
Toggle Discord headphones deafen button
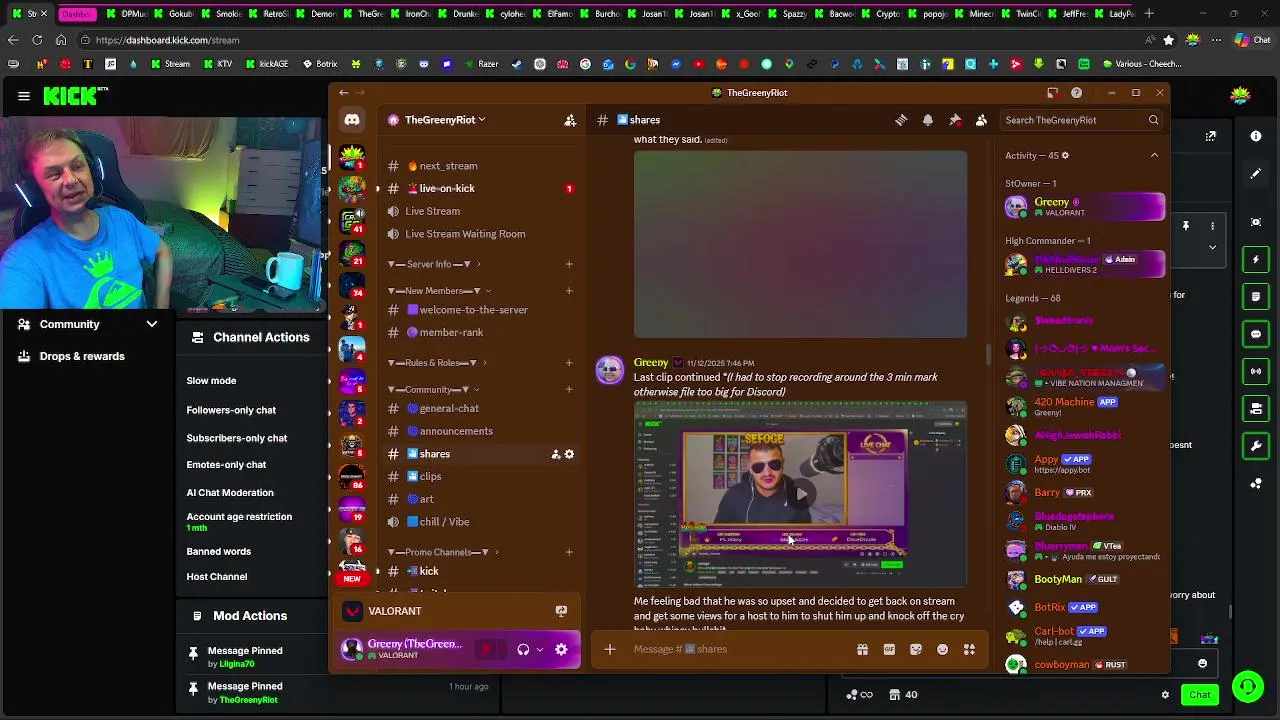522,649
